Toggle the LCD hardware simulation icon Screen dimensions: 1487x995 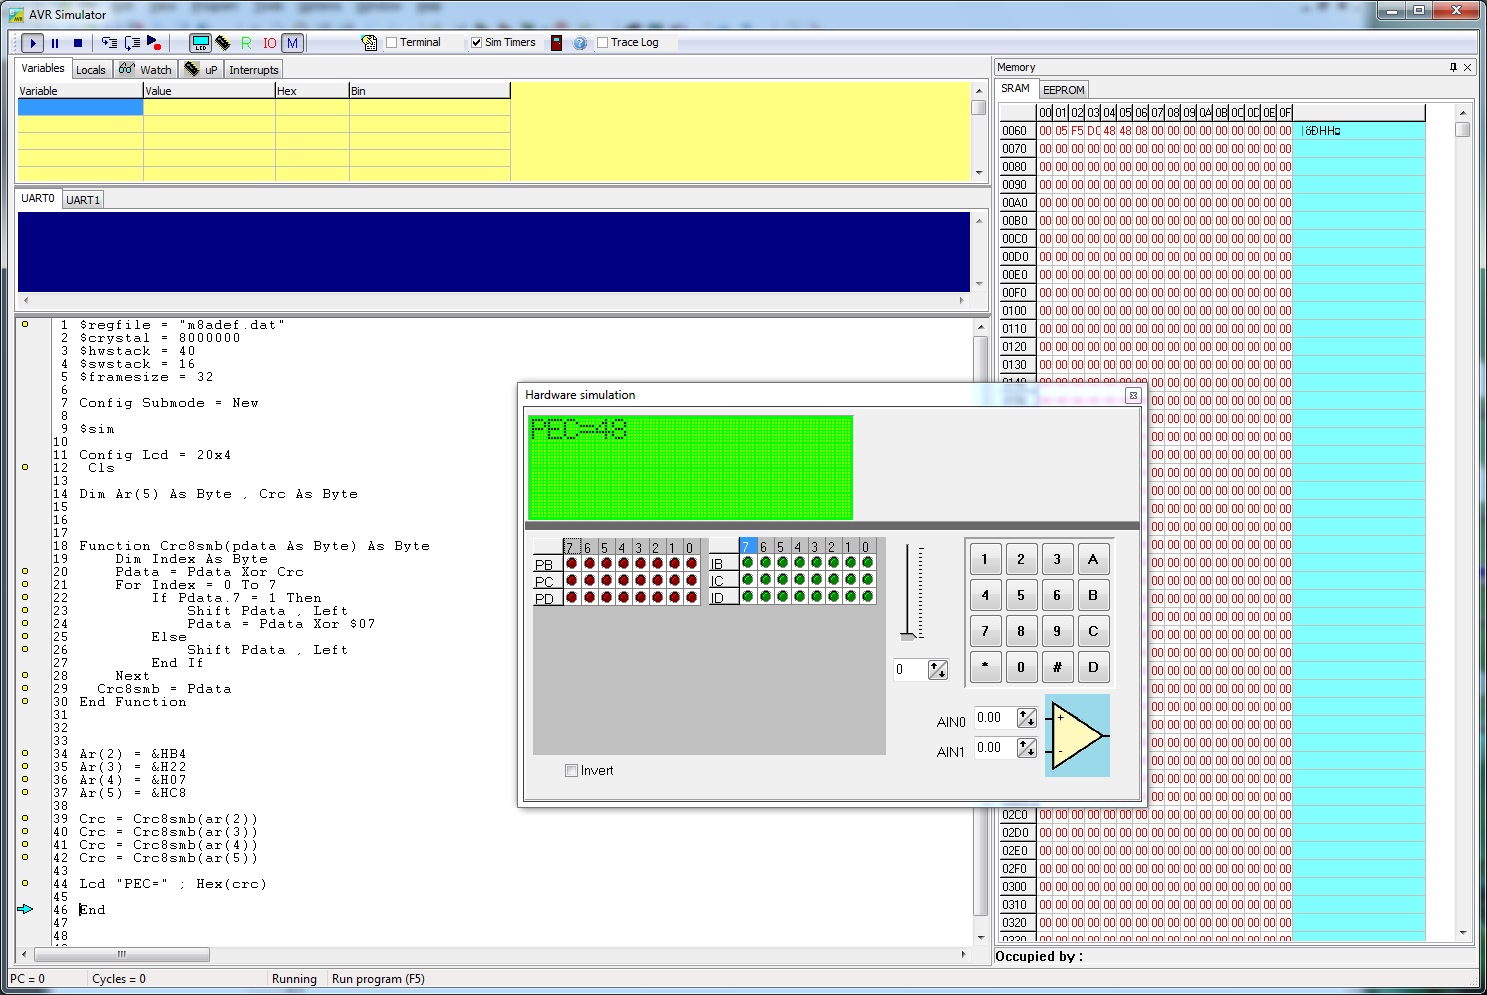(200, 43)
